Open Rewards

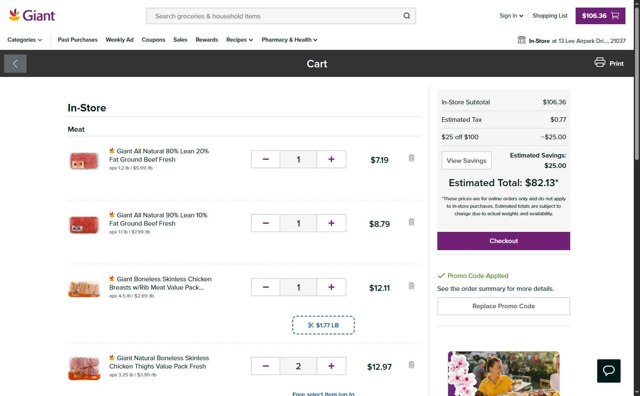207,40
